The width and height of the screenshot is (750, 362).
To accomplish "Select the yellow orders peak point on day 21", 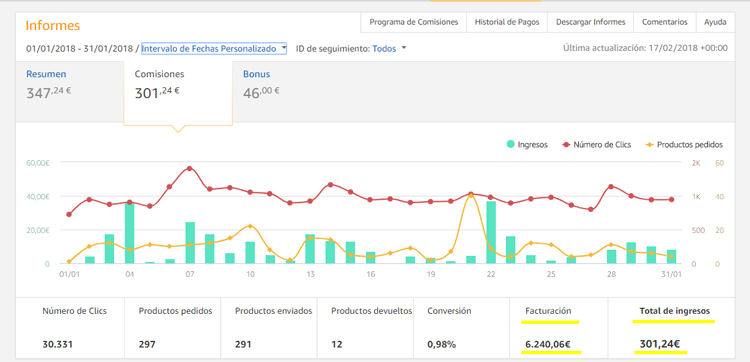I will tap(471, 195).
